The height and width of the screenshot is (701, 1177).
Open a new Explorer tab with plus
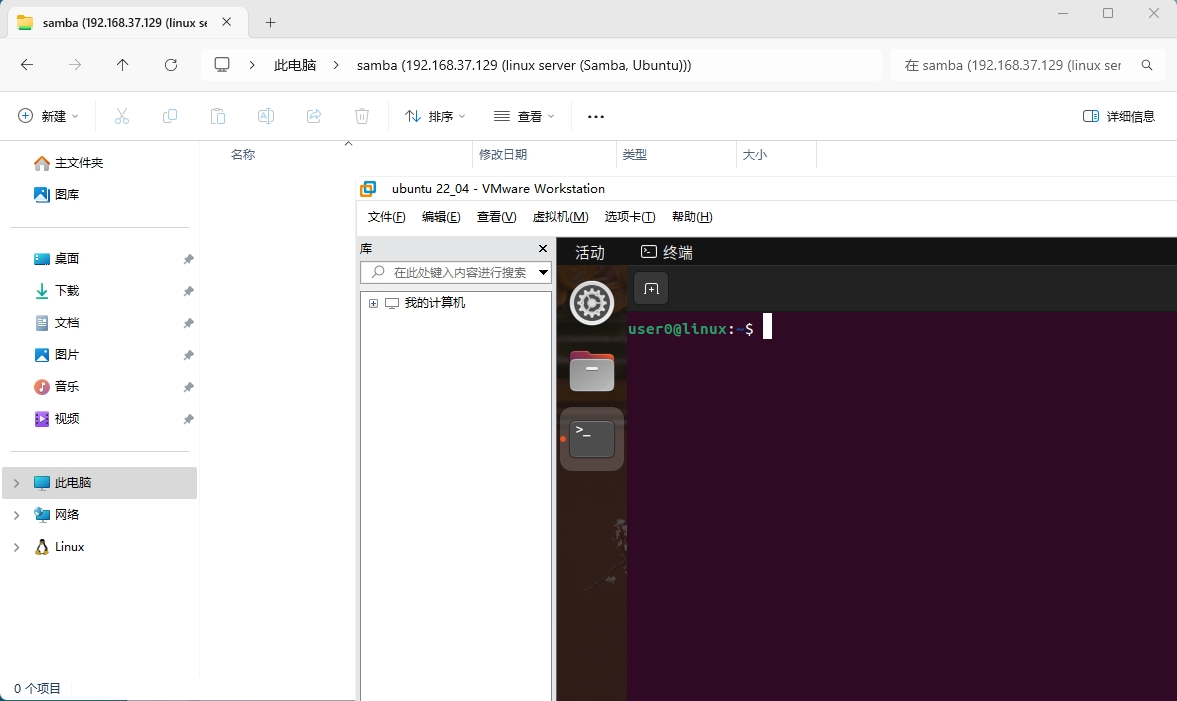271,23
